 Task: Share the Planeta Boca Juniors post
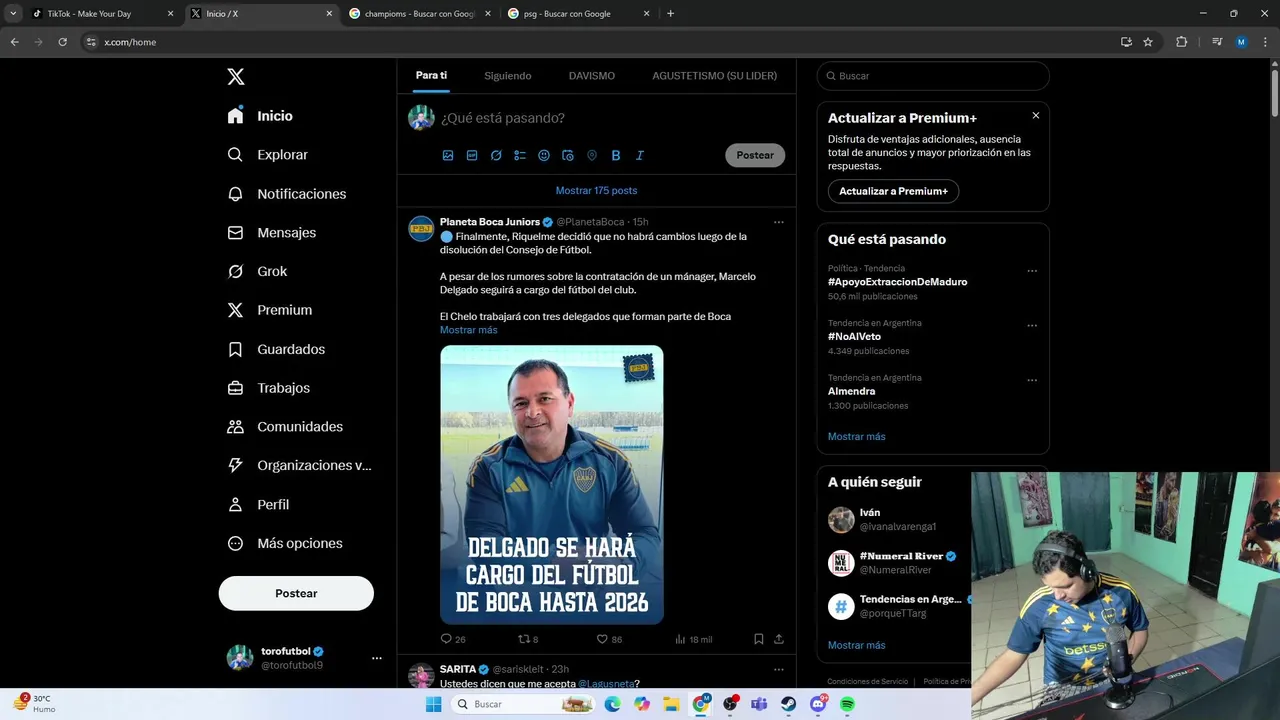tap(779, 639)
